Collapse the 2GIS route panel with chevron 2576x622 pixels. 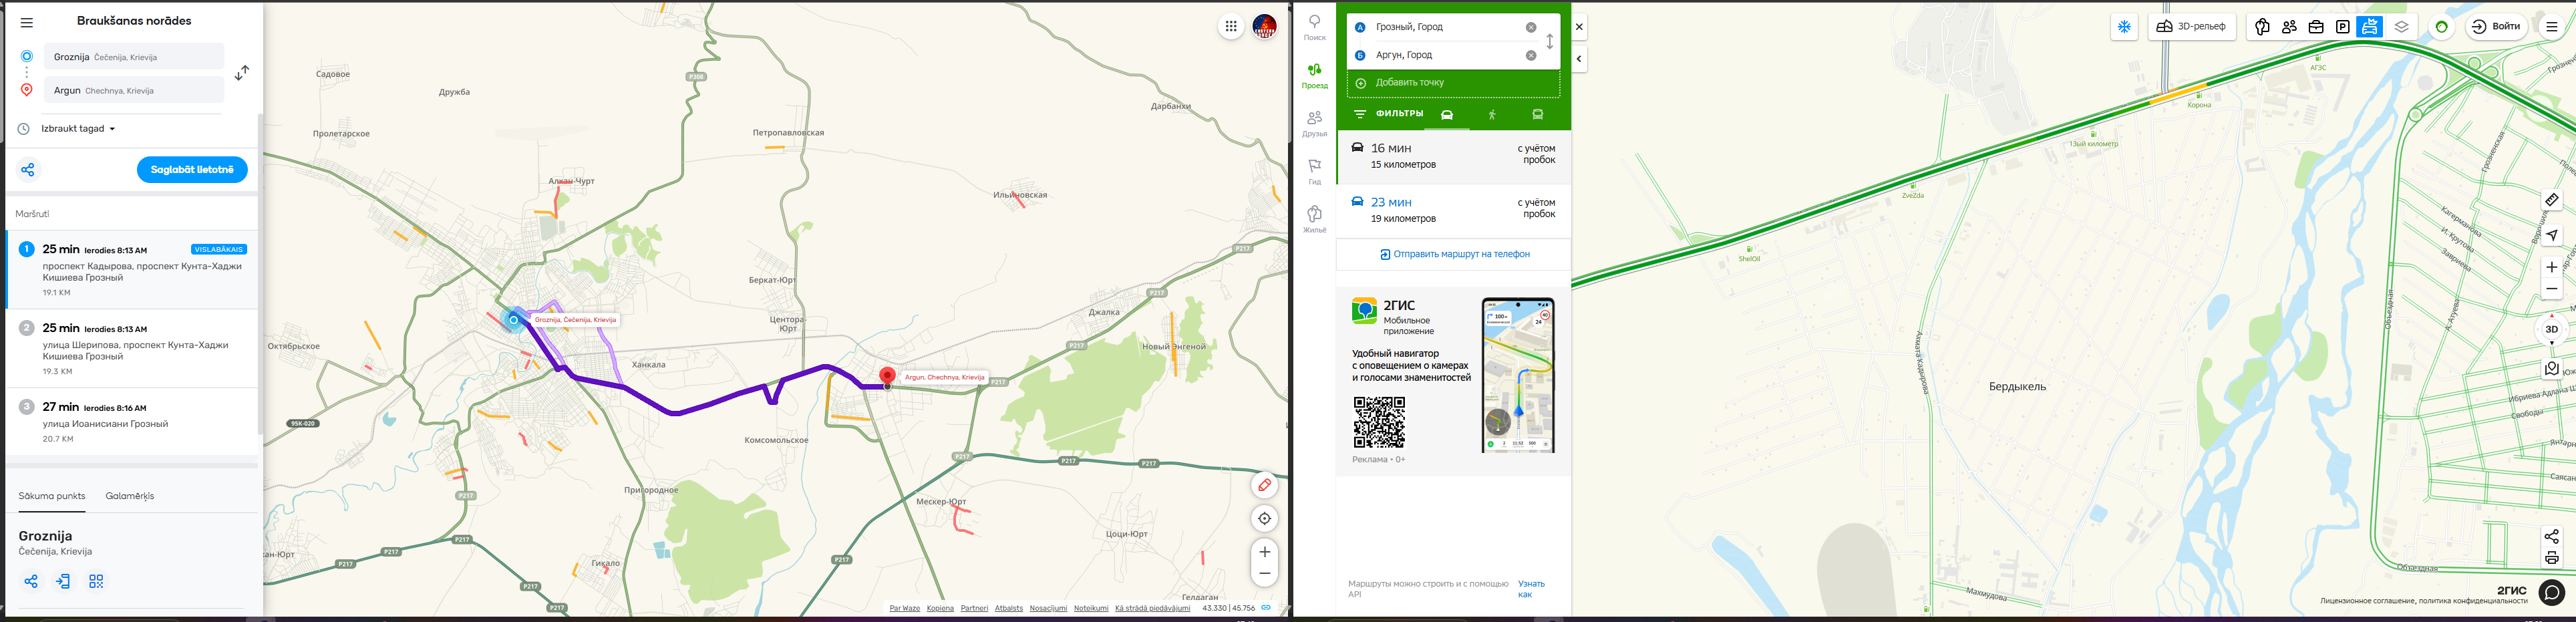pyautogui.click(x=1579, y=59)
